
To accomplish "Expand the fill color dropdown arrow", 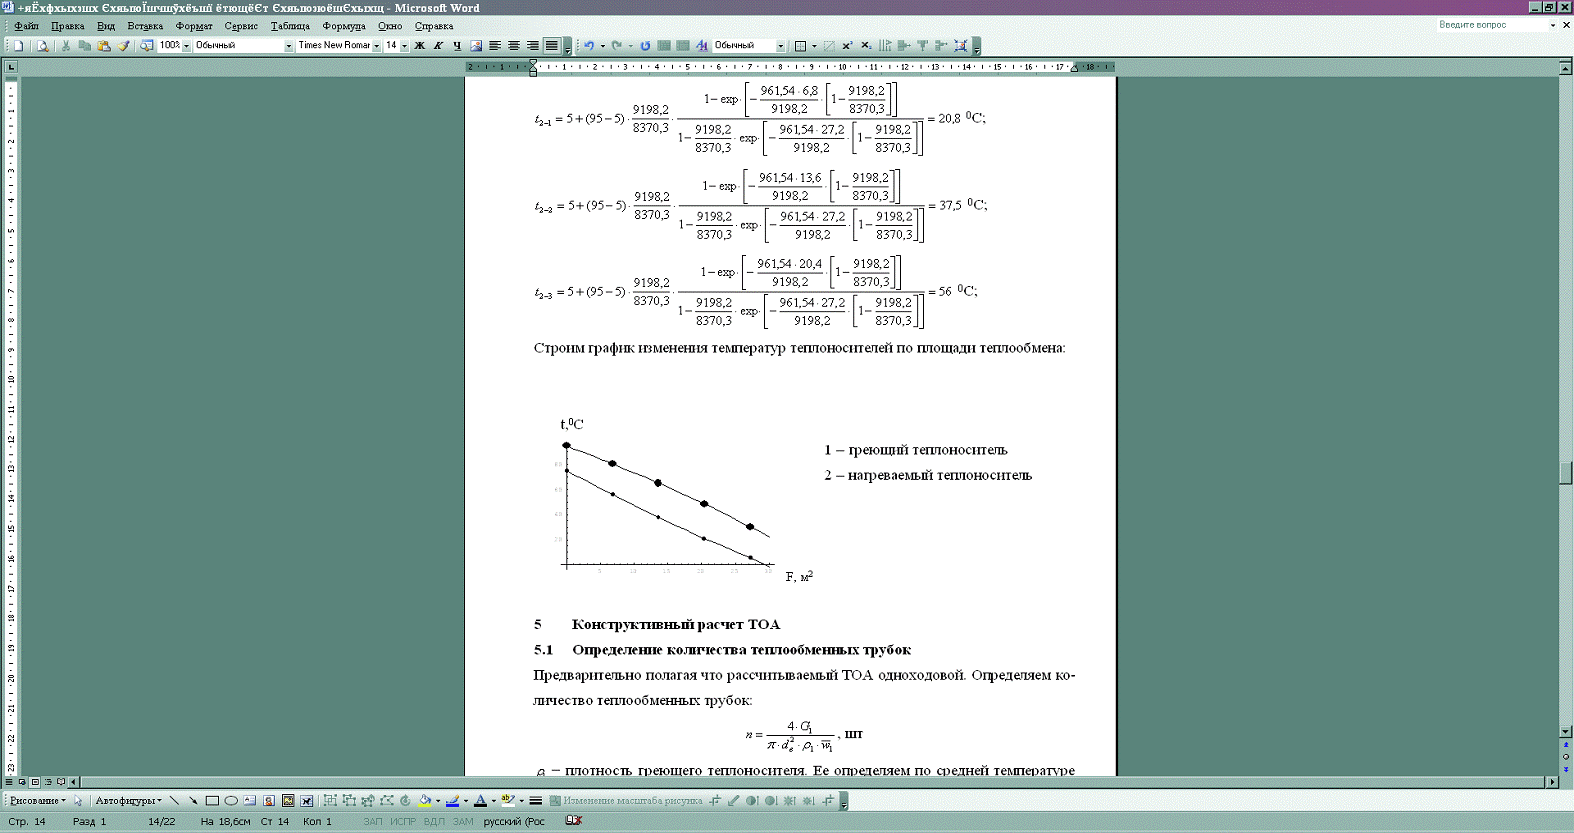I will tap(438, 801).
